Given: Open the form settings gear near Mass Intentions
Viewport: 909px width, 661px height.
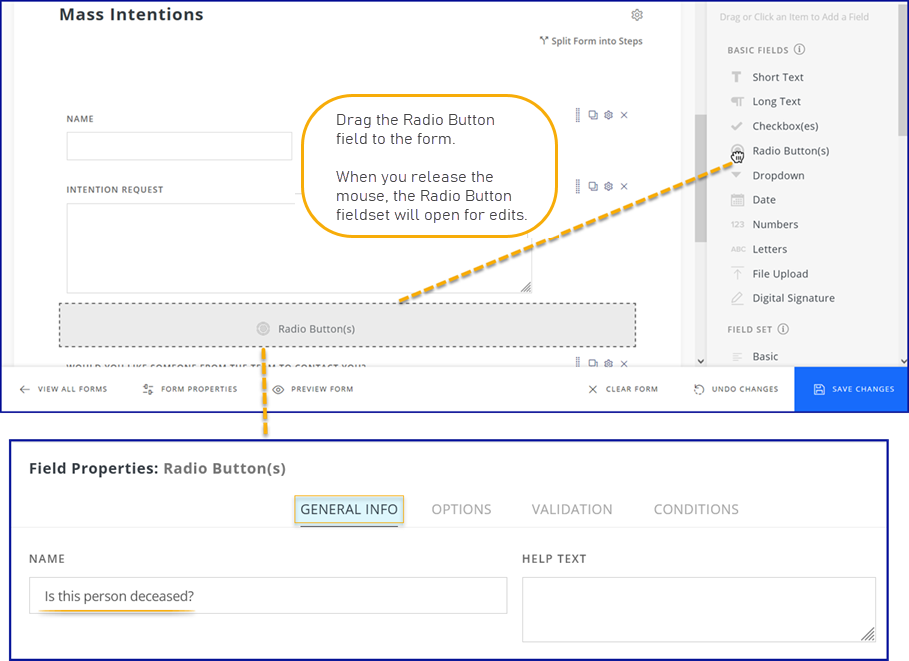Looking at the screenshot, I should click(637, 15).
